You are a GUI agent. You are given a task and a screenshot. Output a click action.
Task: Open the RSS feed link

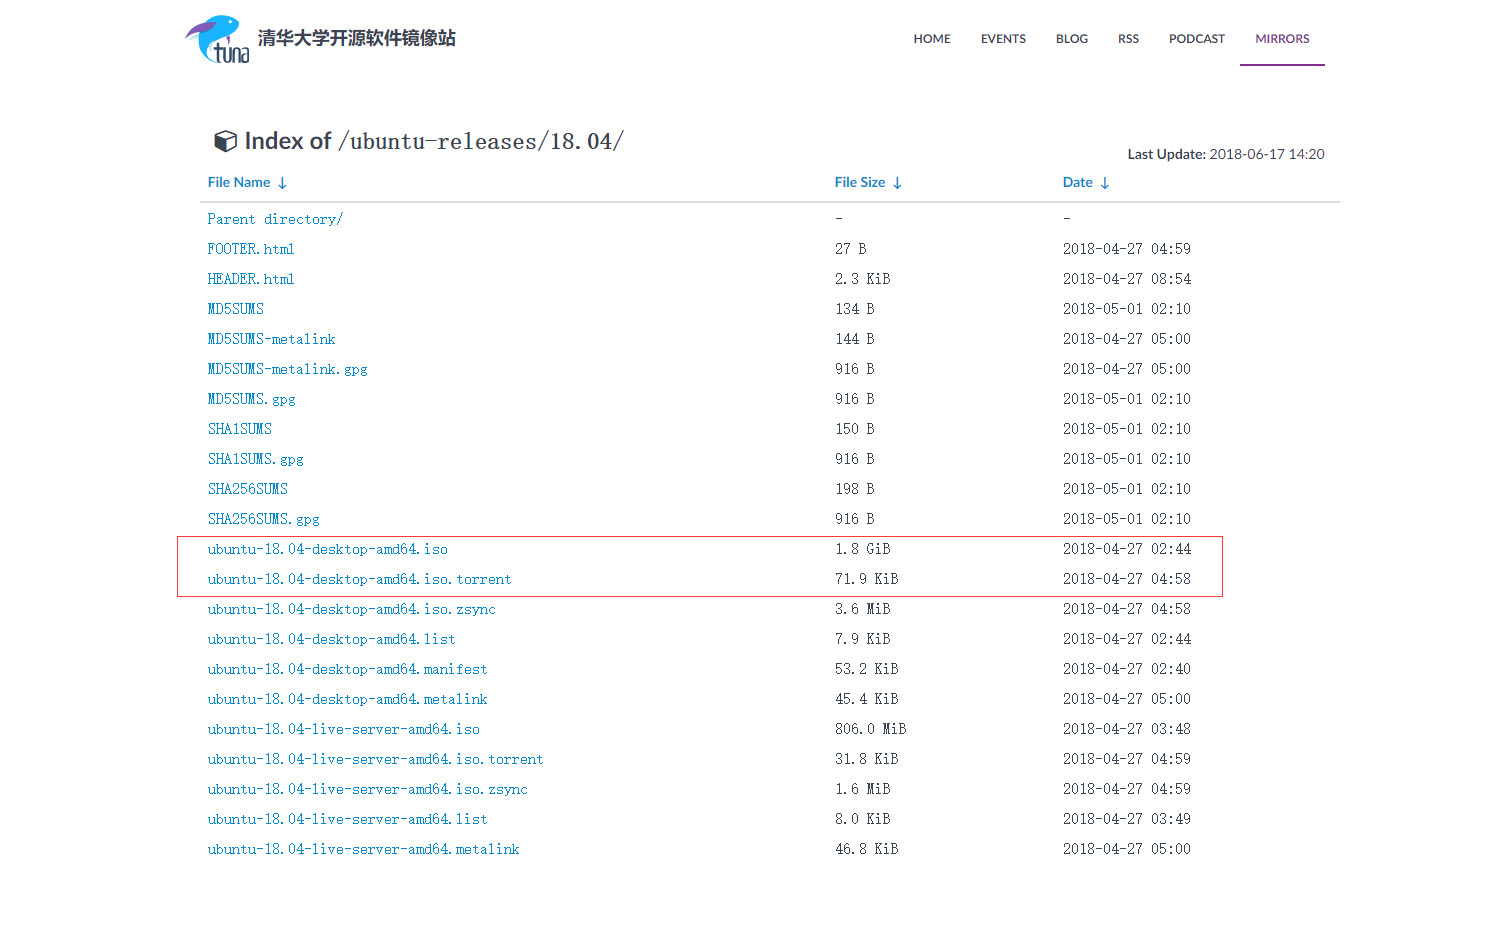click(1128, 39)
